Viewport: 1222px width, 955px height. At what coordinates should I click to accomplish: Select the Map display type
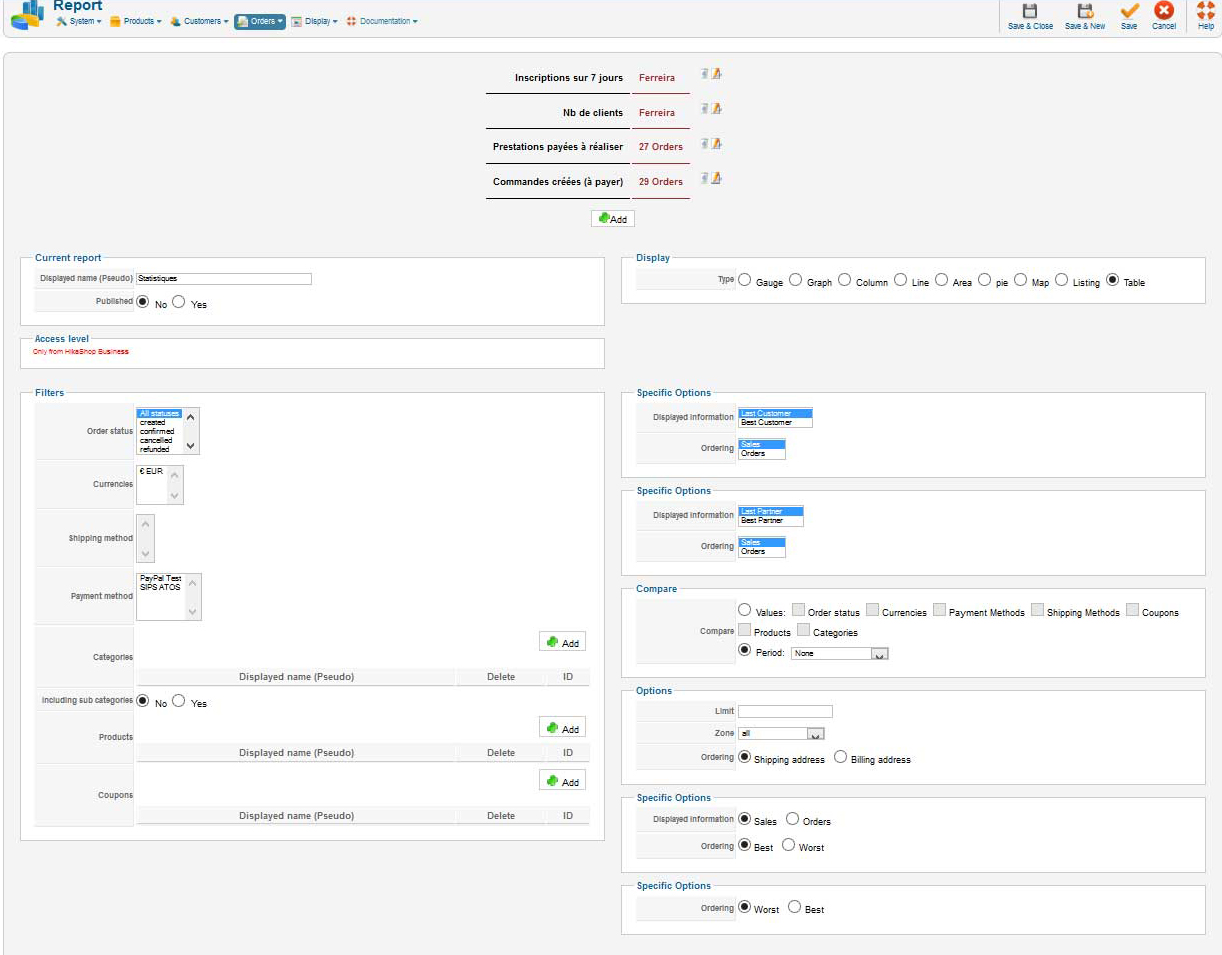point(1021,281)
